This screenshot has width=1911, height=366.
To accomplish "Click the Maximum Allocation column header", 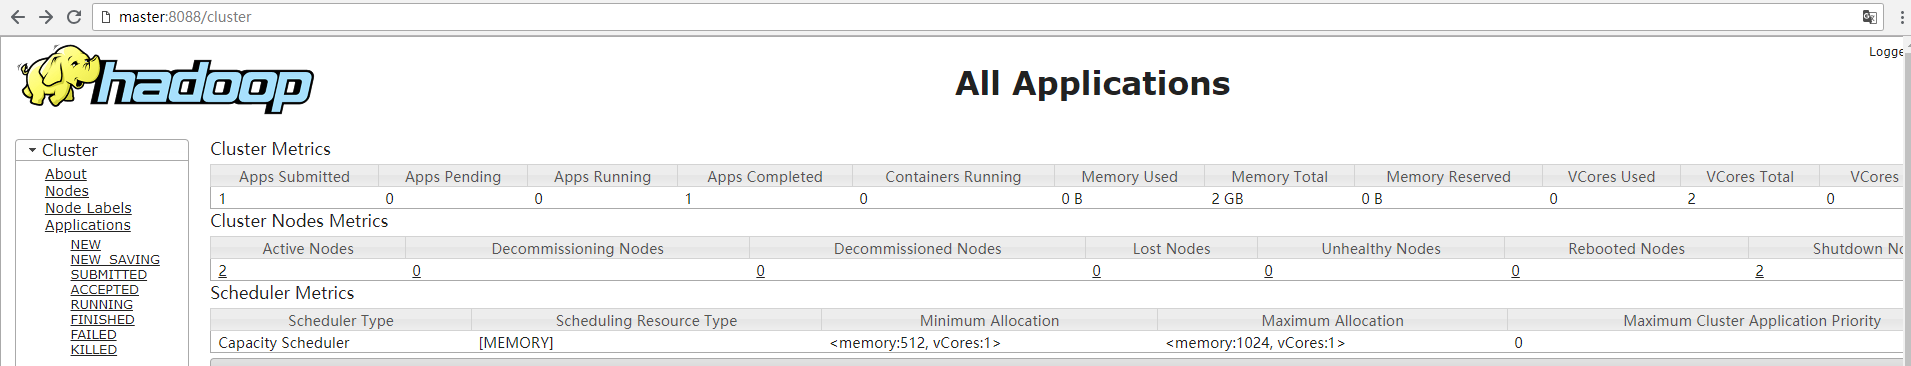I will coord(1333,321).
